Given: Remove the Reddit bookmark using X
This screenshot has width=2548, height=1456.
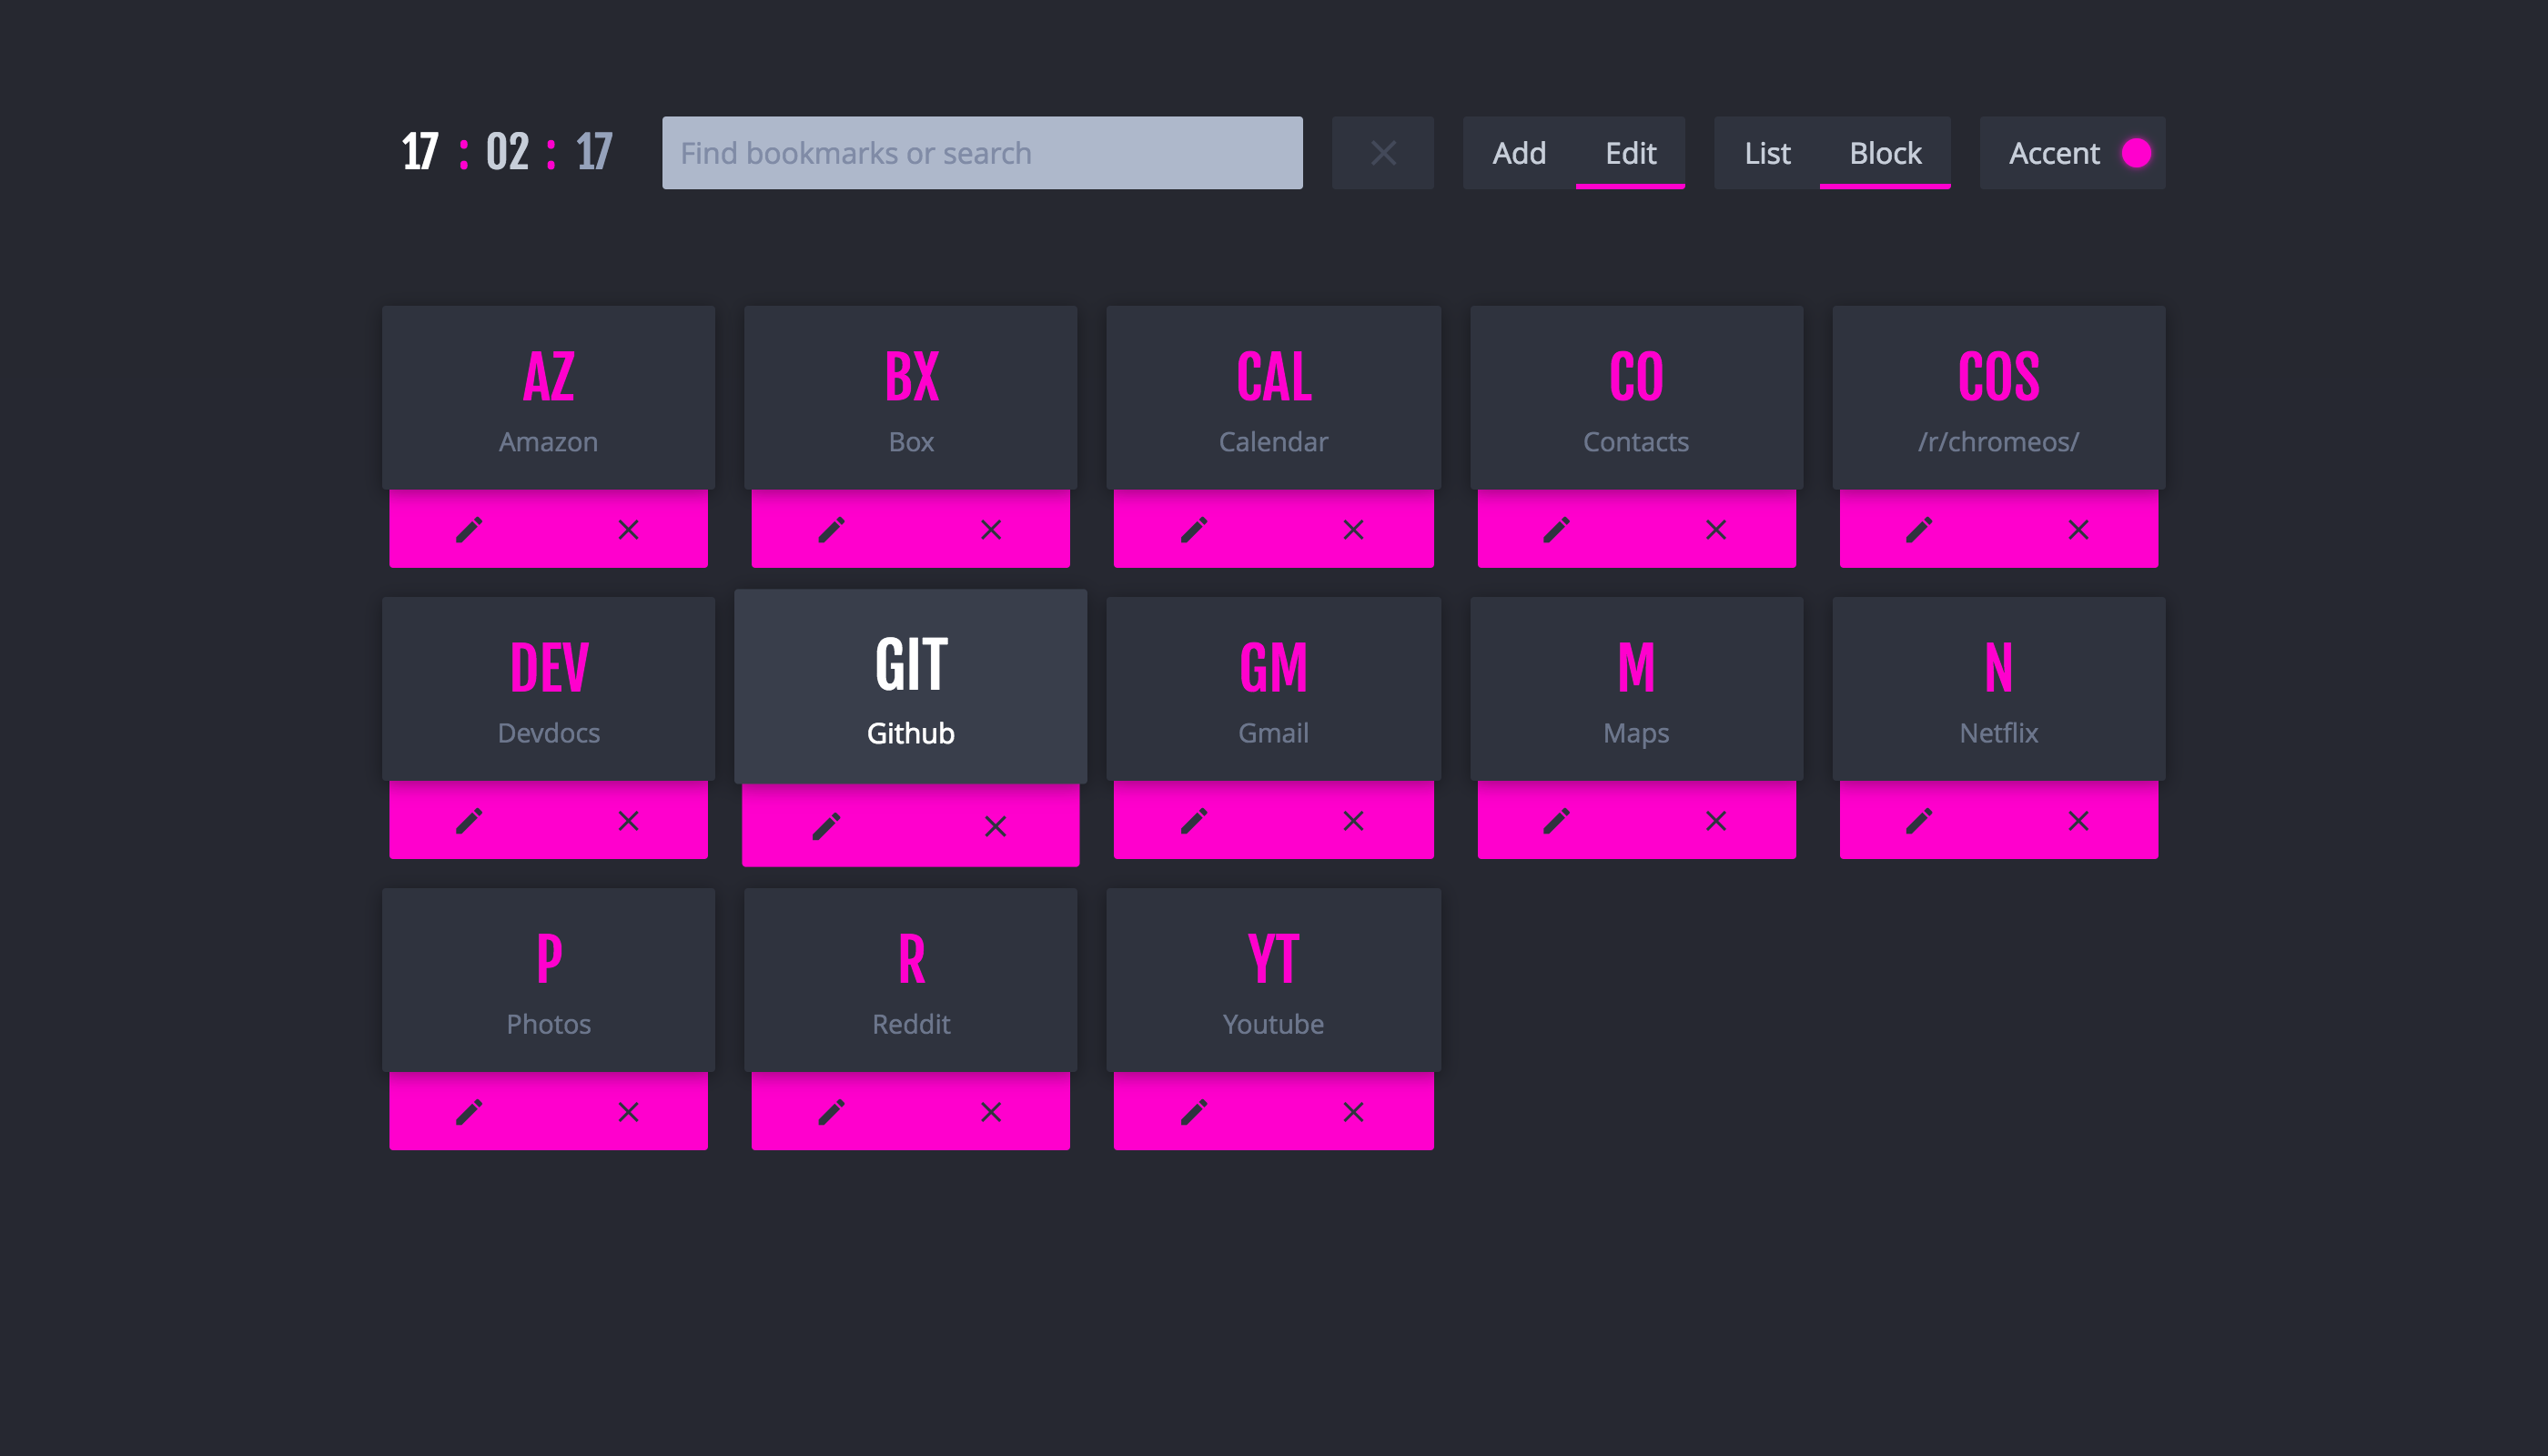Looking at the screenshot, I should click(990, 1111).
